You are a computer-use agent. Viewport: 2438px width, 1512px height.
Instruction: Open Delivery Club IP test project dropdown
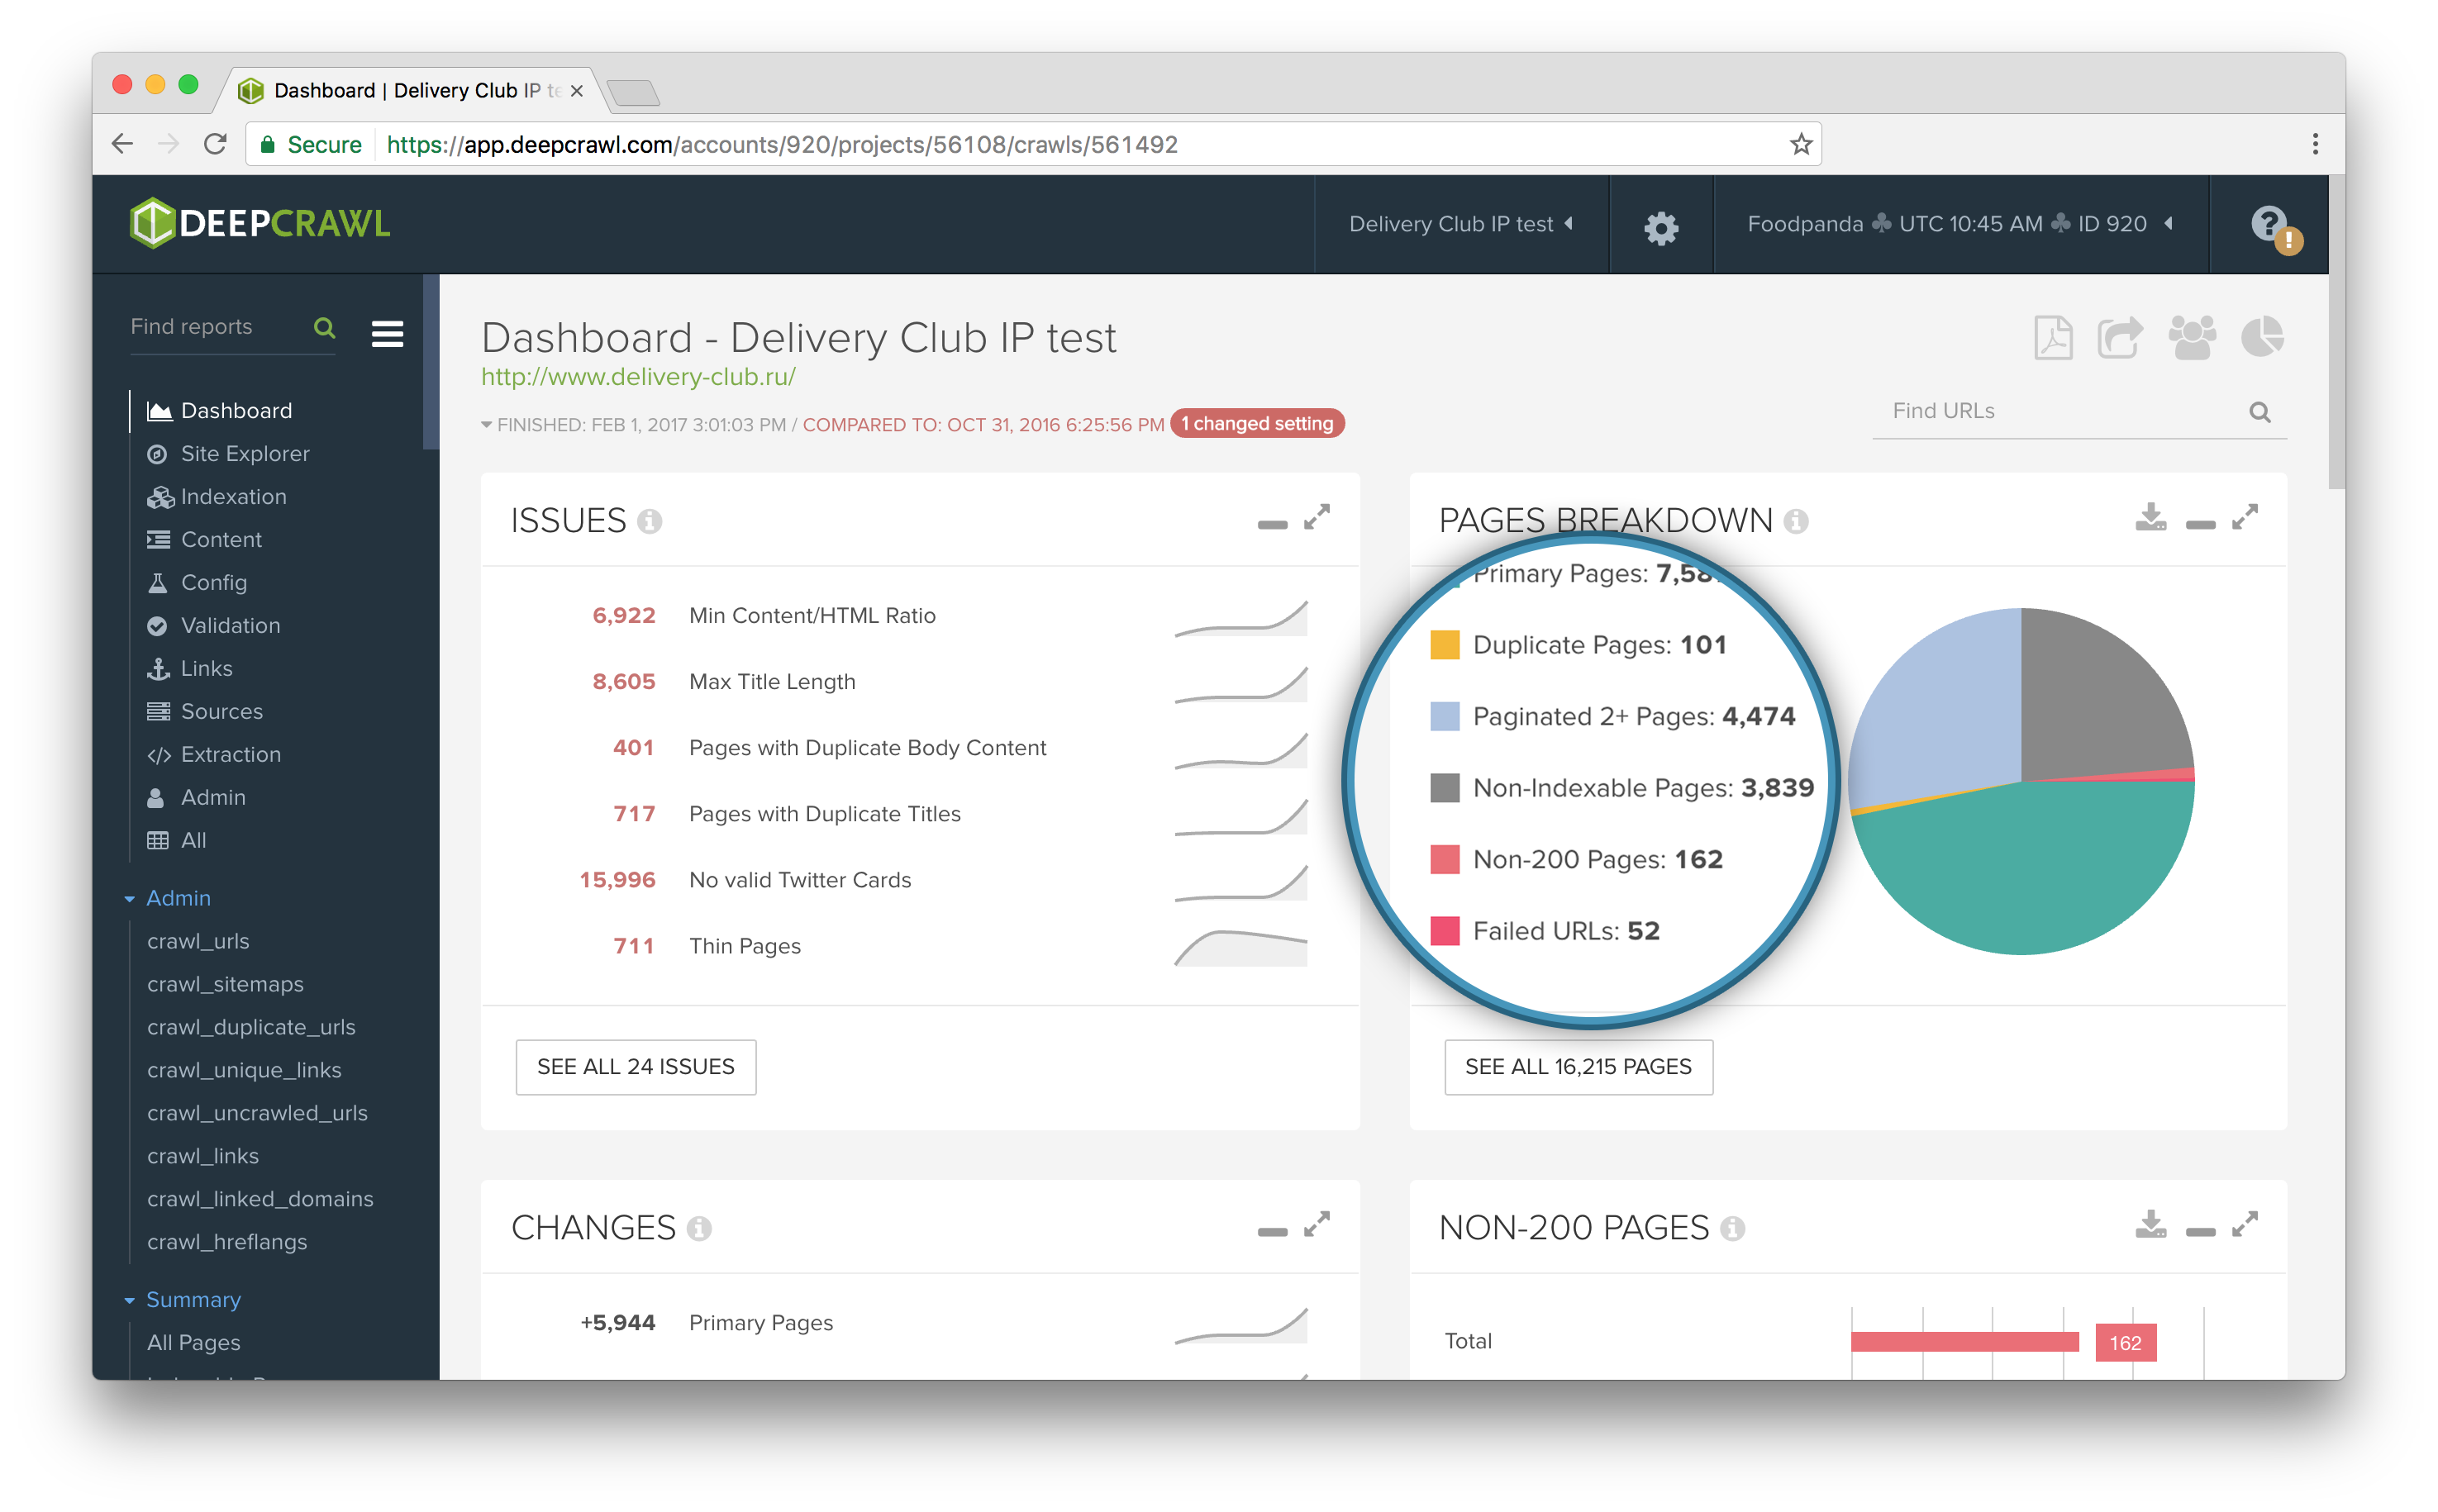(1461, 224)
